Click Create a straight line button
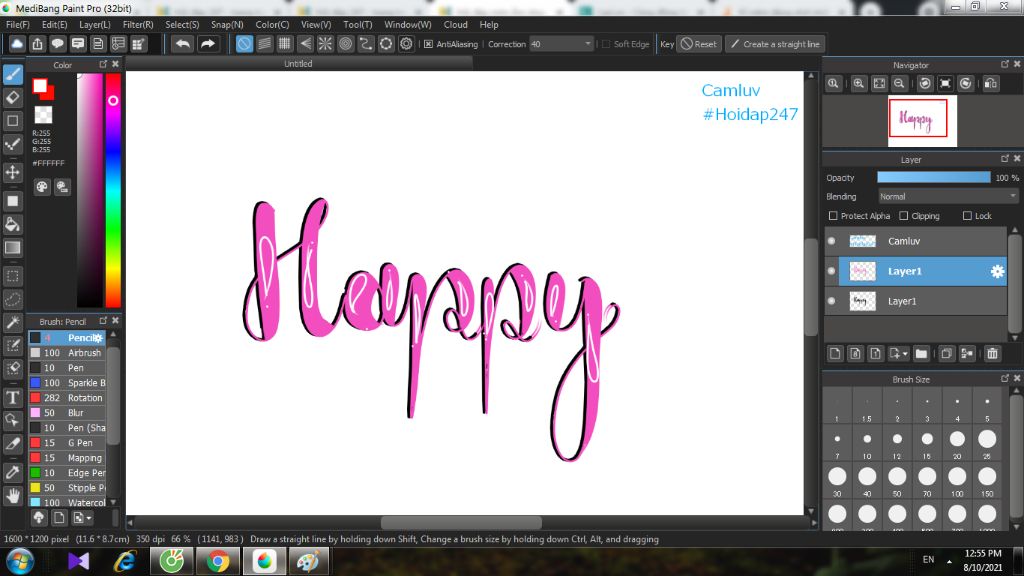1024x576 pixels. point(775,44)
